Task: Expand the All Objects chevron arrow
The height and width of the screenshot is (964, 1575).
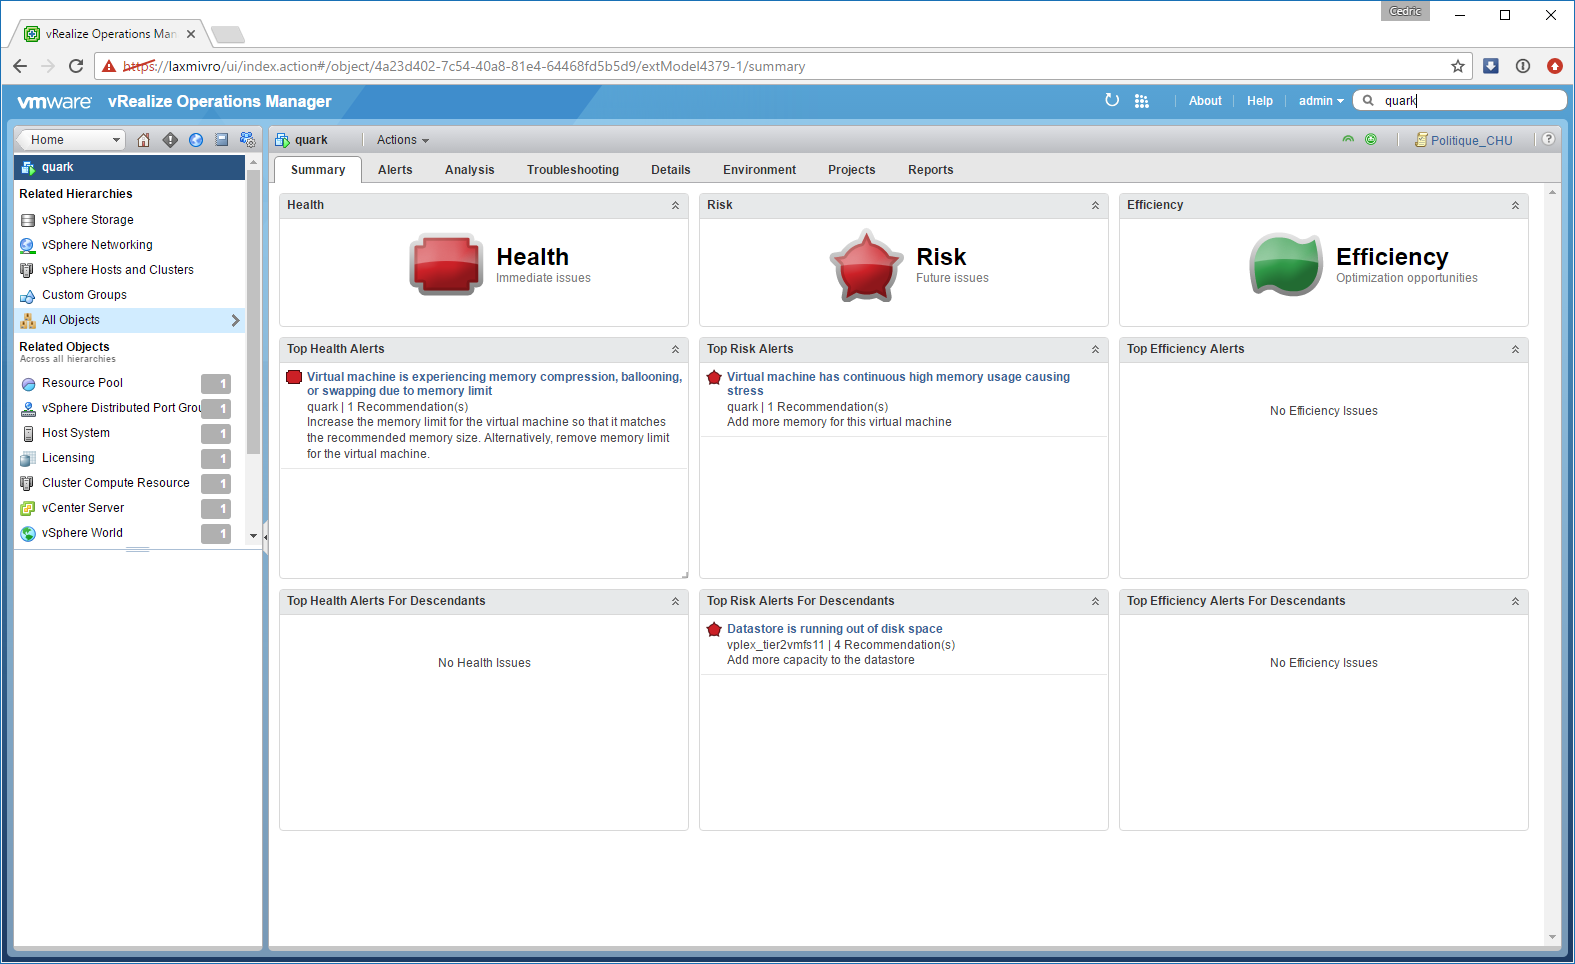Action: coord(235,320)
